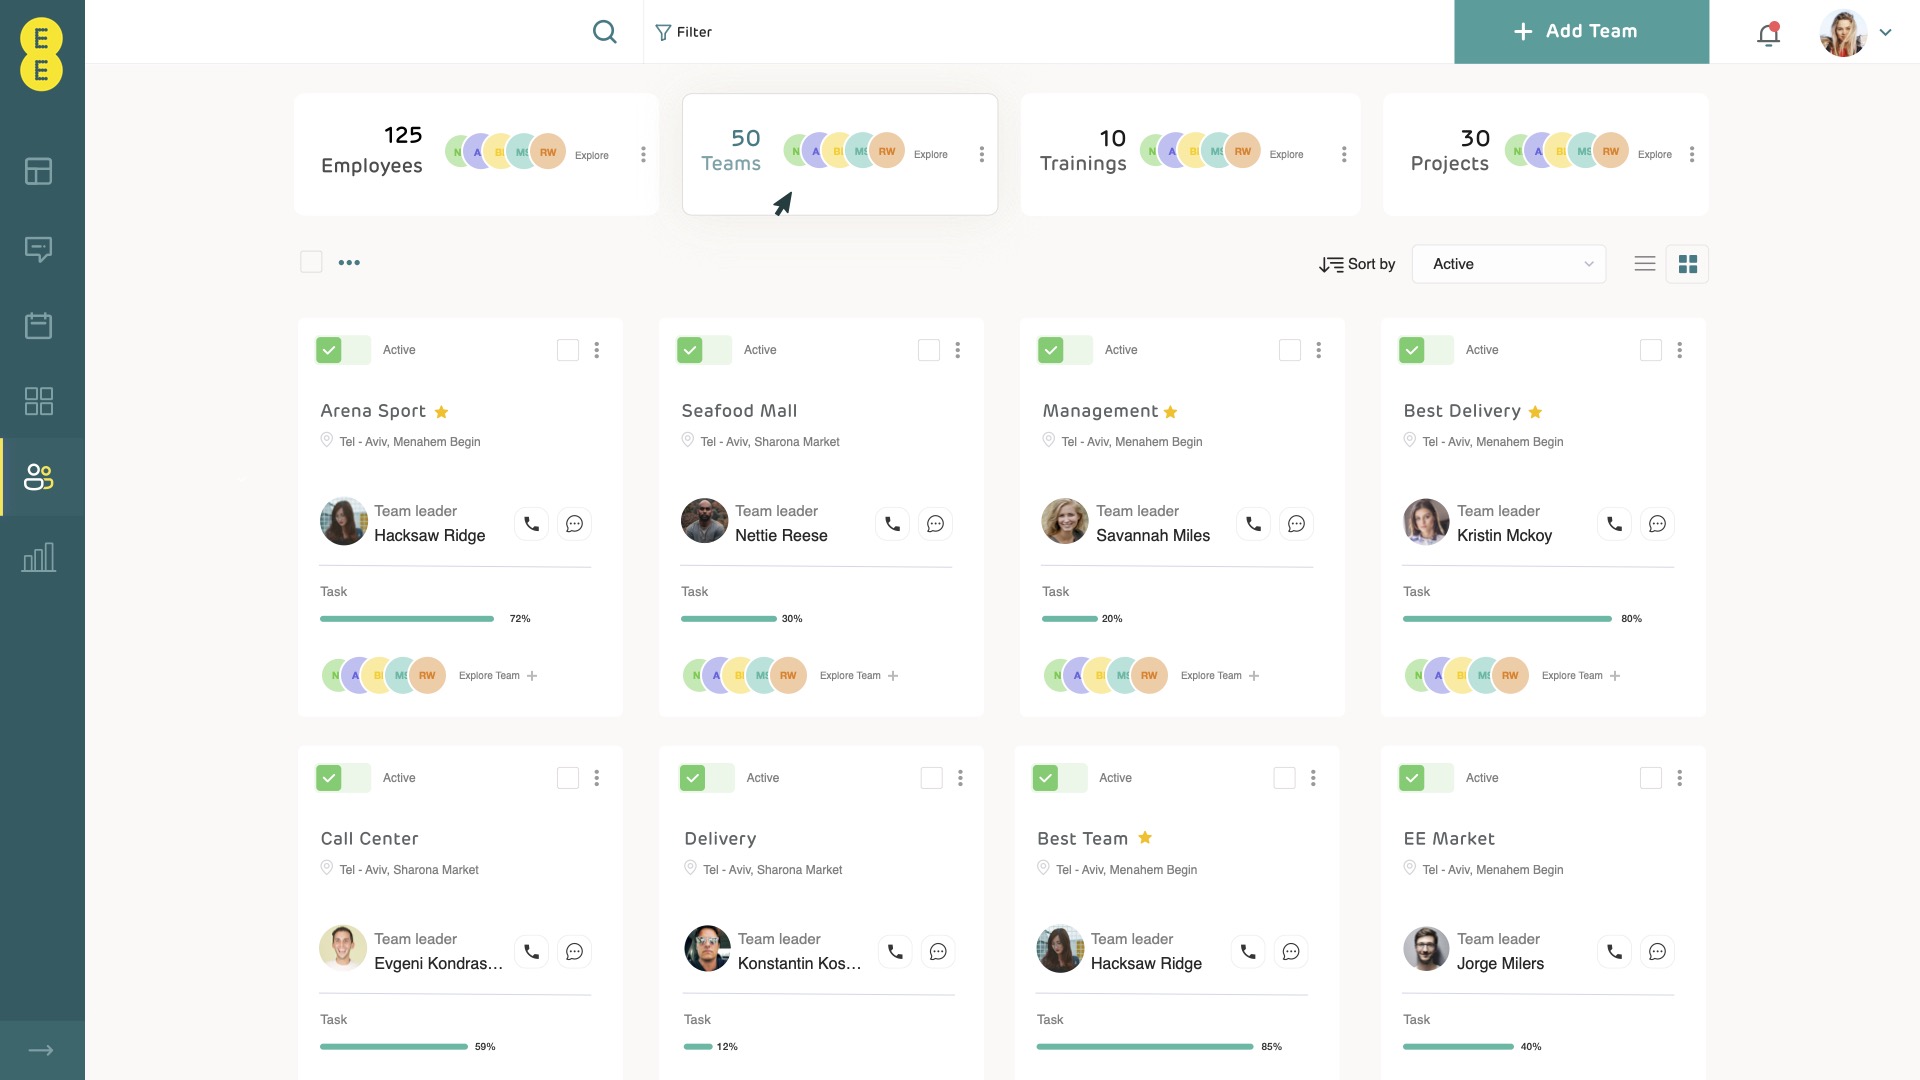This screenshot has width=1920, height=1080.
Task: Call team leader Kristin Mckoy
Action: pyautogui.click(x=1615, y=524)
